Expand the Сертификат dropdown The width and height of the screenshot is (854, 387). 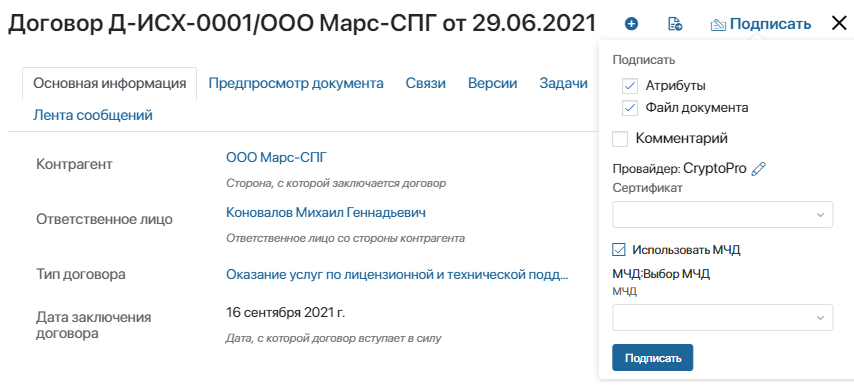click(x=722, y=214)
